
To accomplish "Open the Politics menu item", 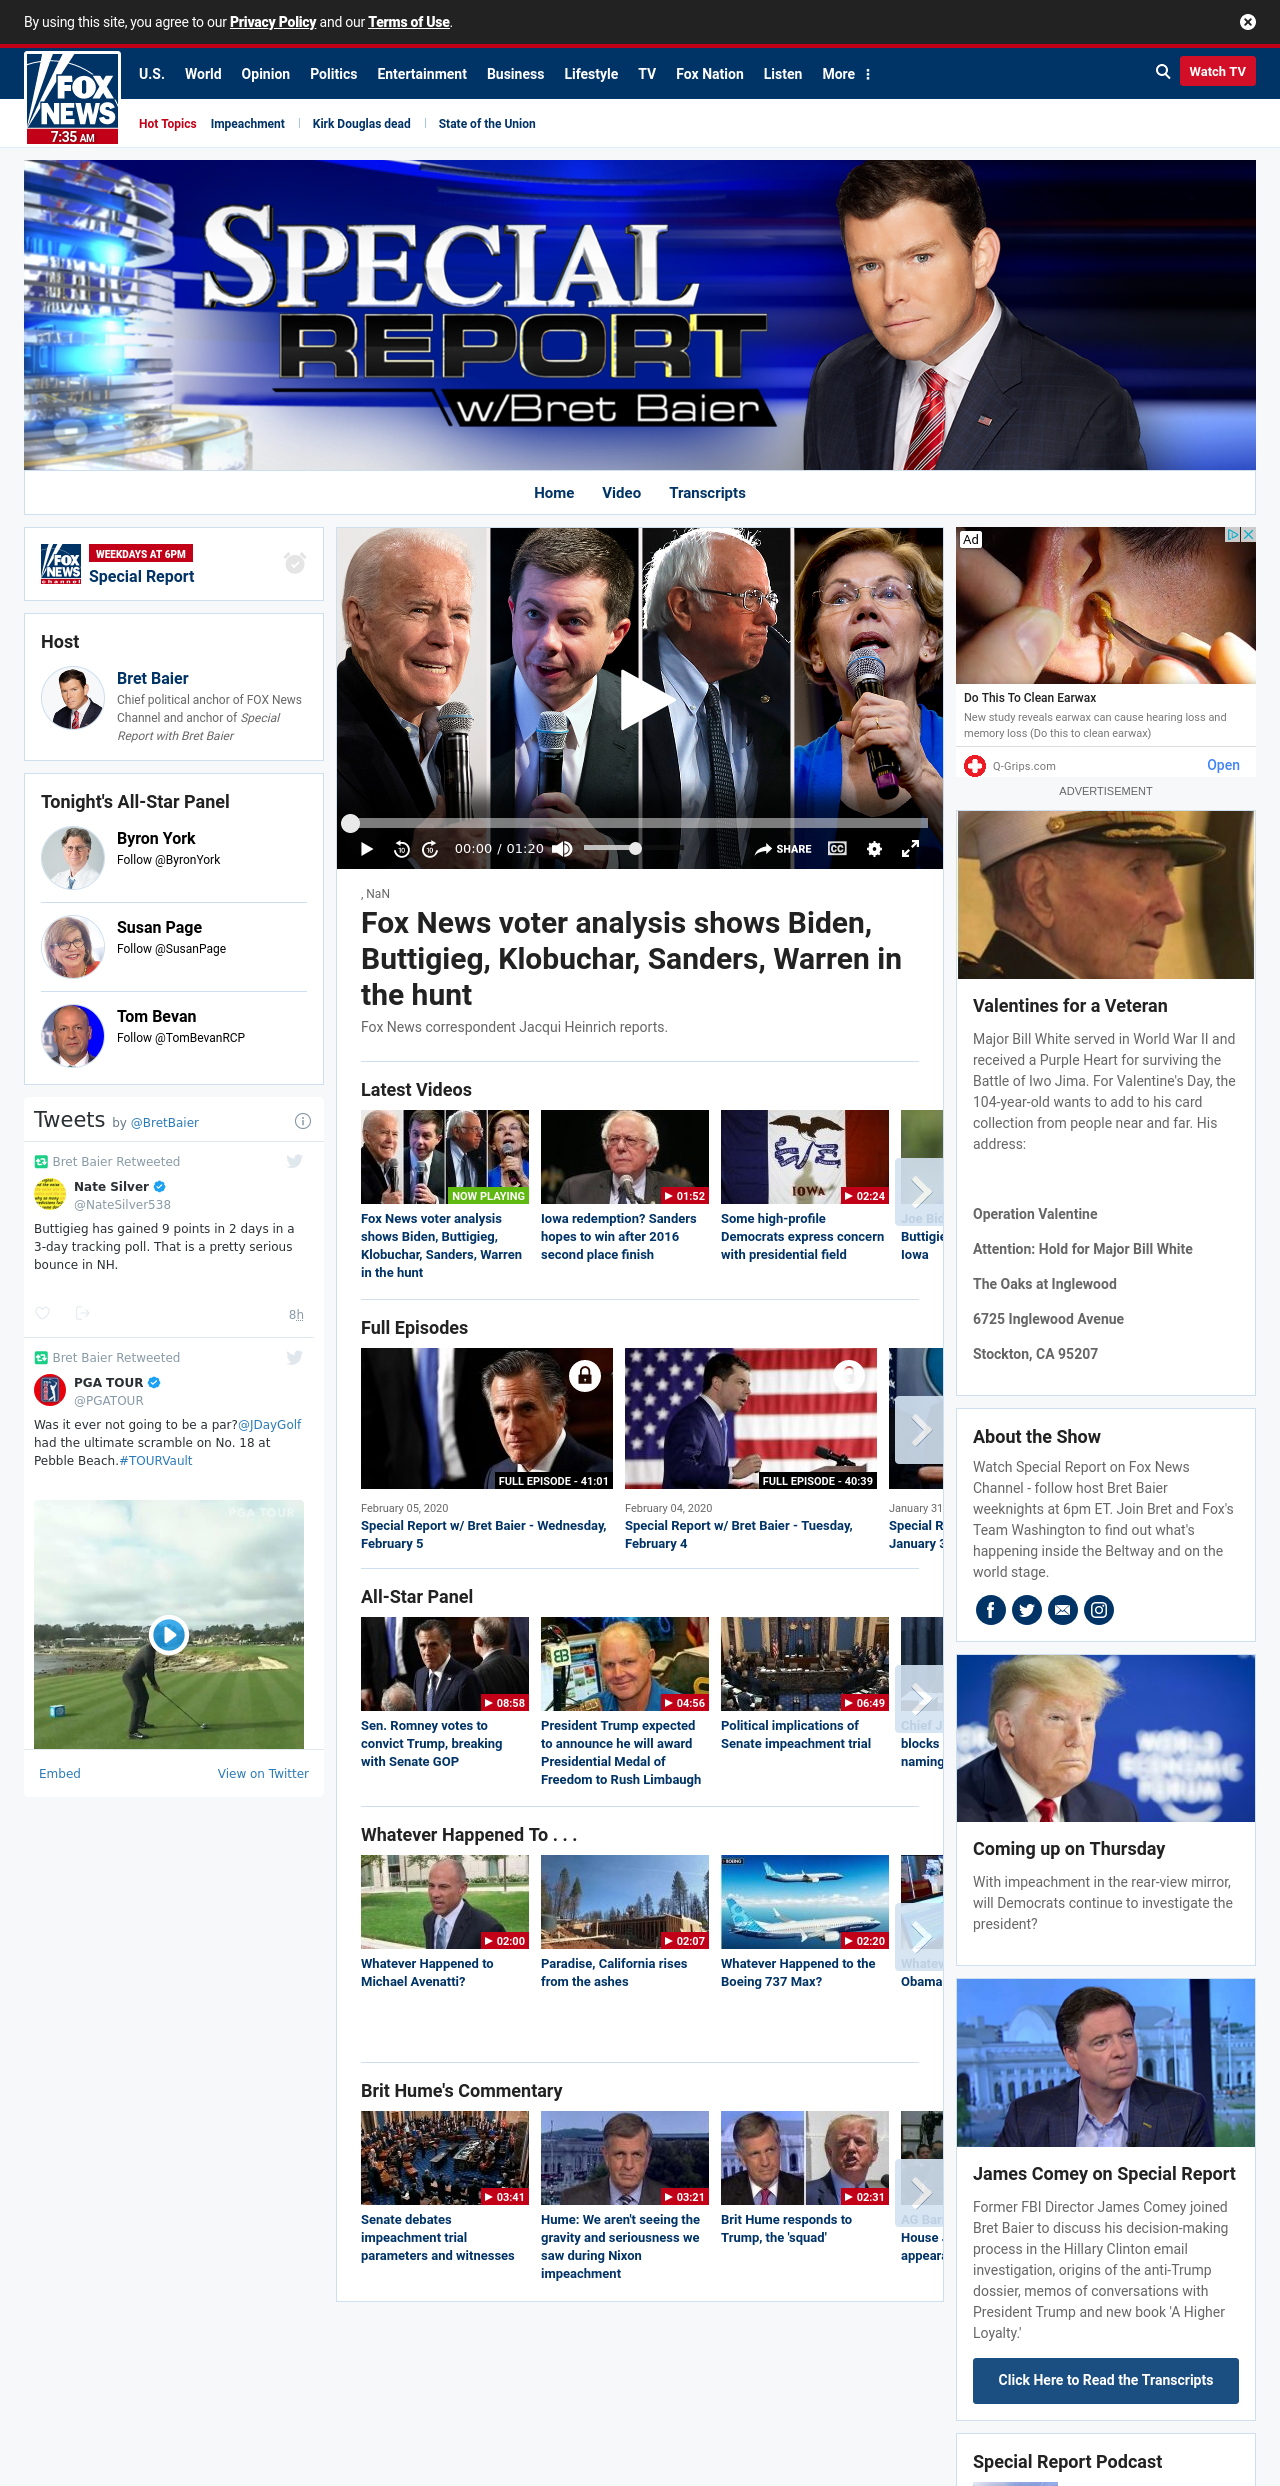I will click(333, 74).
